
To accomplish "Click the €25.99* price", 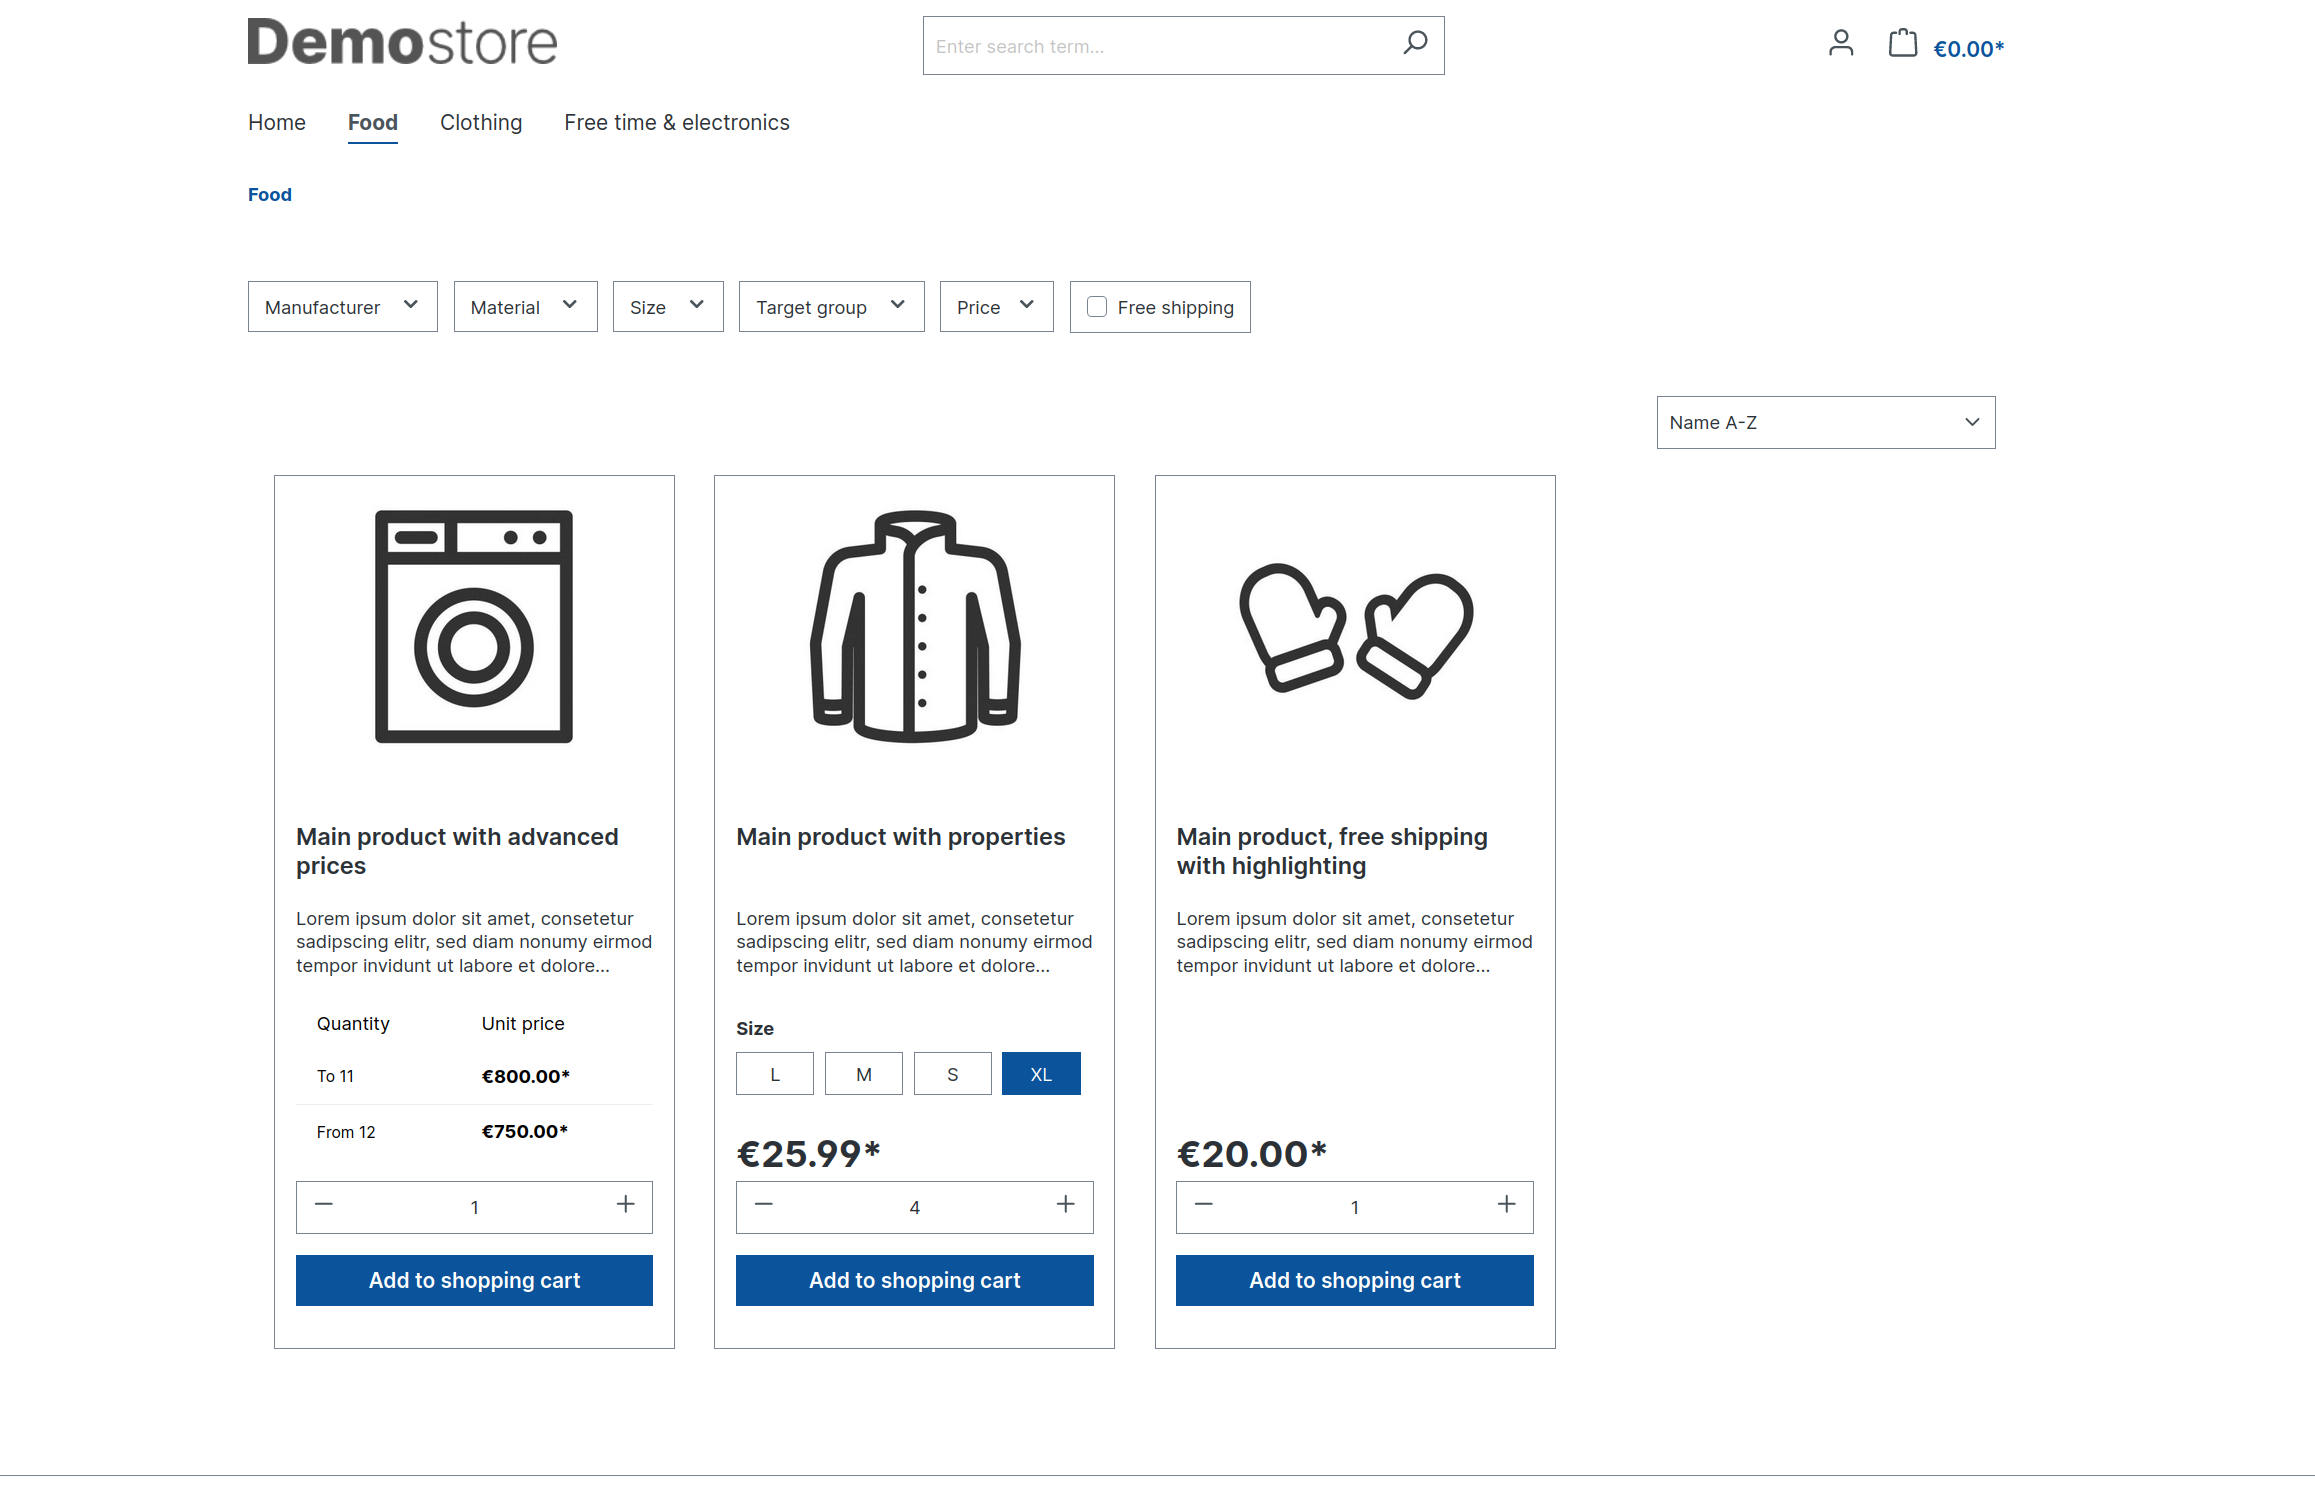I will [x=808, y=1154].
